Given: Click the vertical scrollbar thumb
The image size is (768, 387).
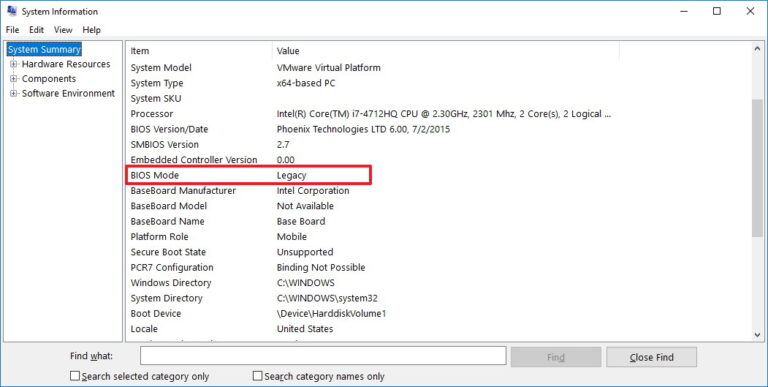Looking at the screenshot, I should [757, 168].
